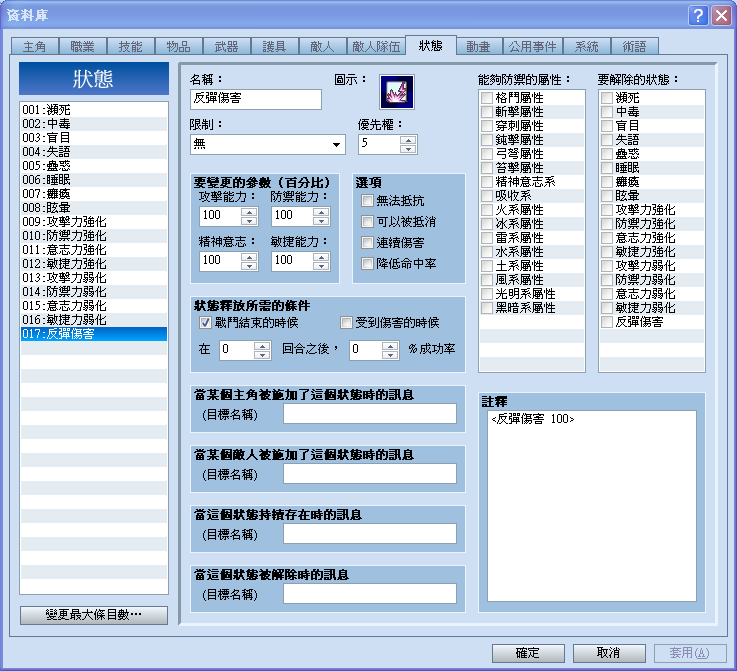Switch to the 主角 tab
This screenshot has width=737, height=671.
(35, 47)
